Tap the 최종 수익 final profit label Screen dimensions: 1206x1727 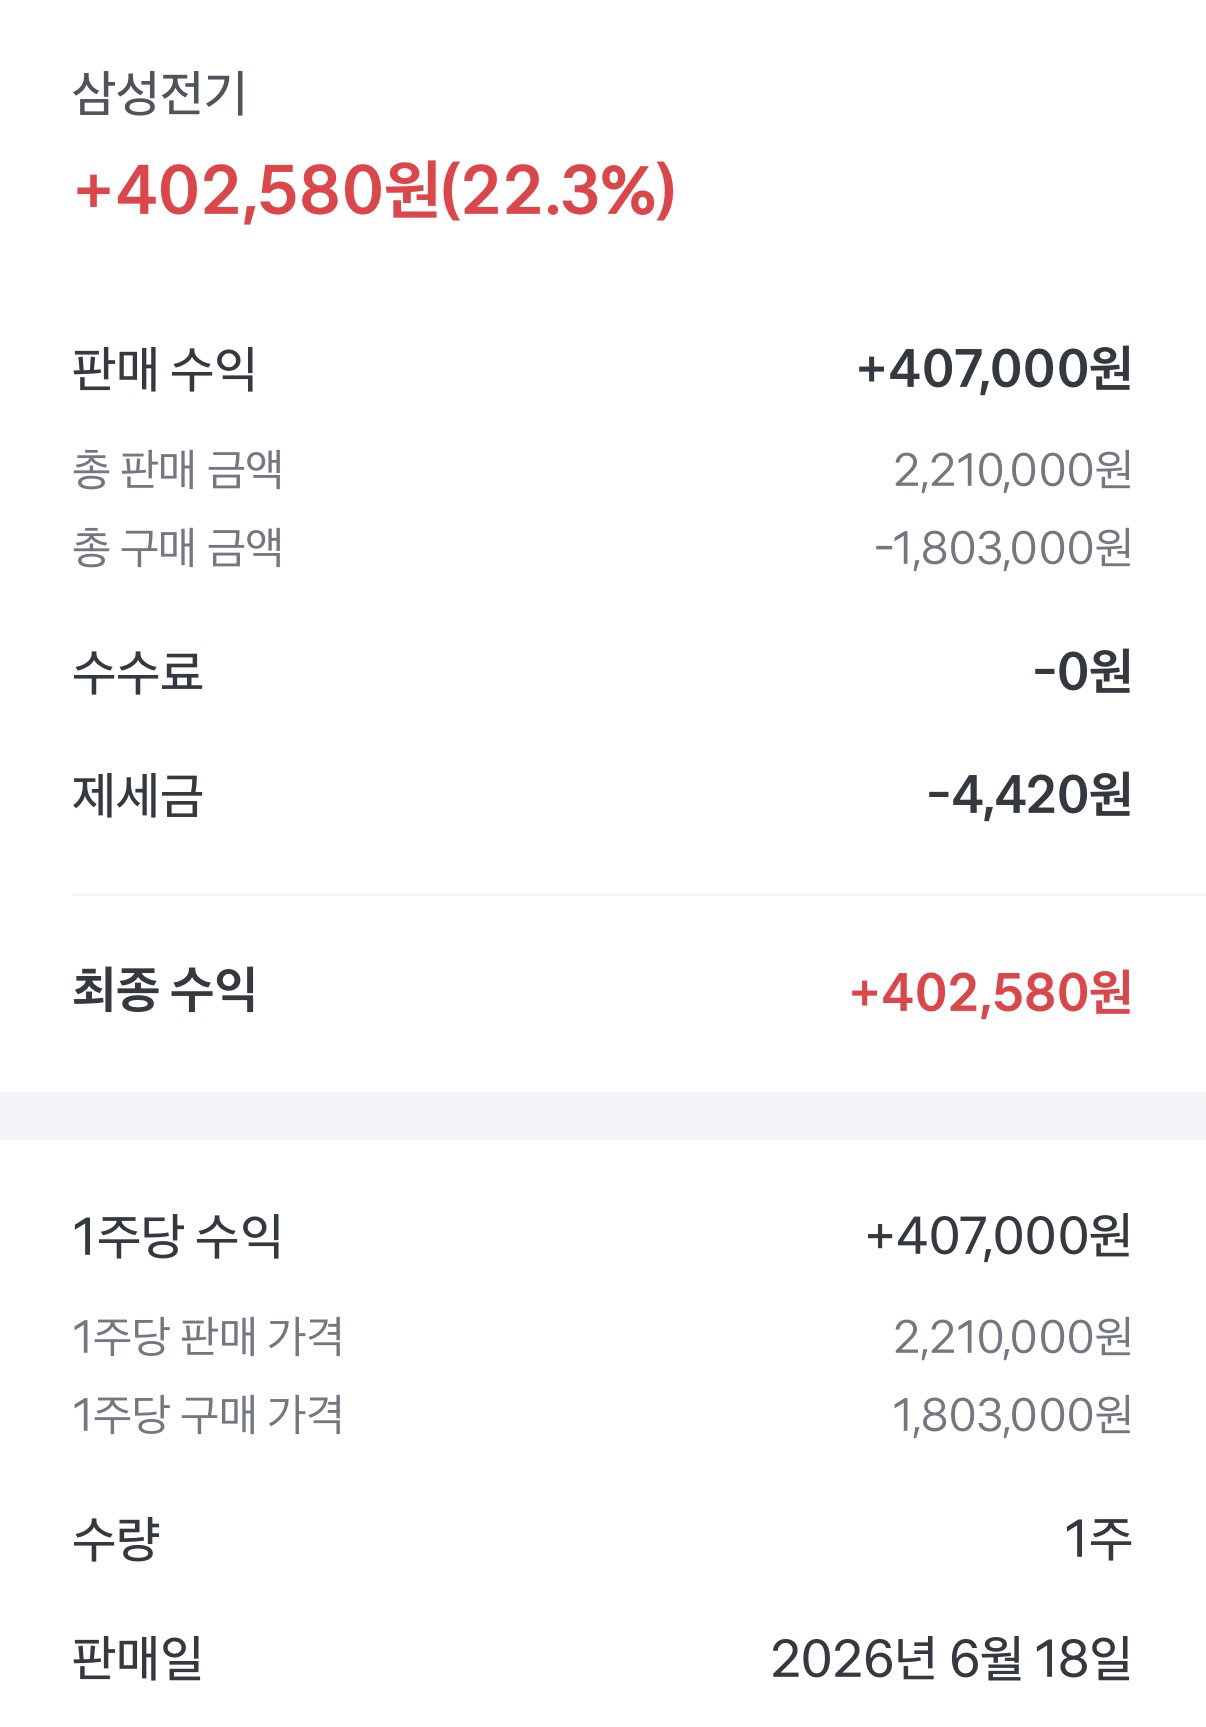164,990
